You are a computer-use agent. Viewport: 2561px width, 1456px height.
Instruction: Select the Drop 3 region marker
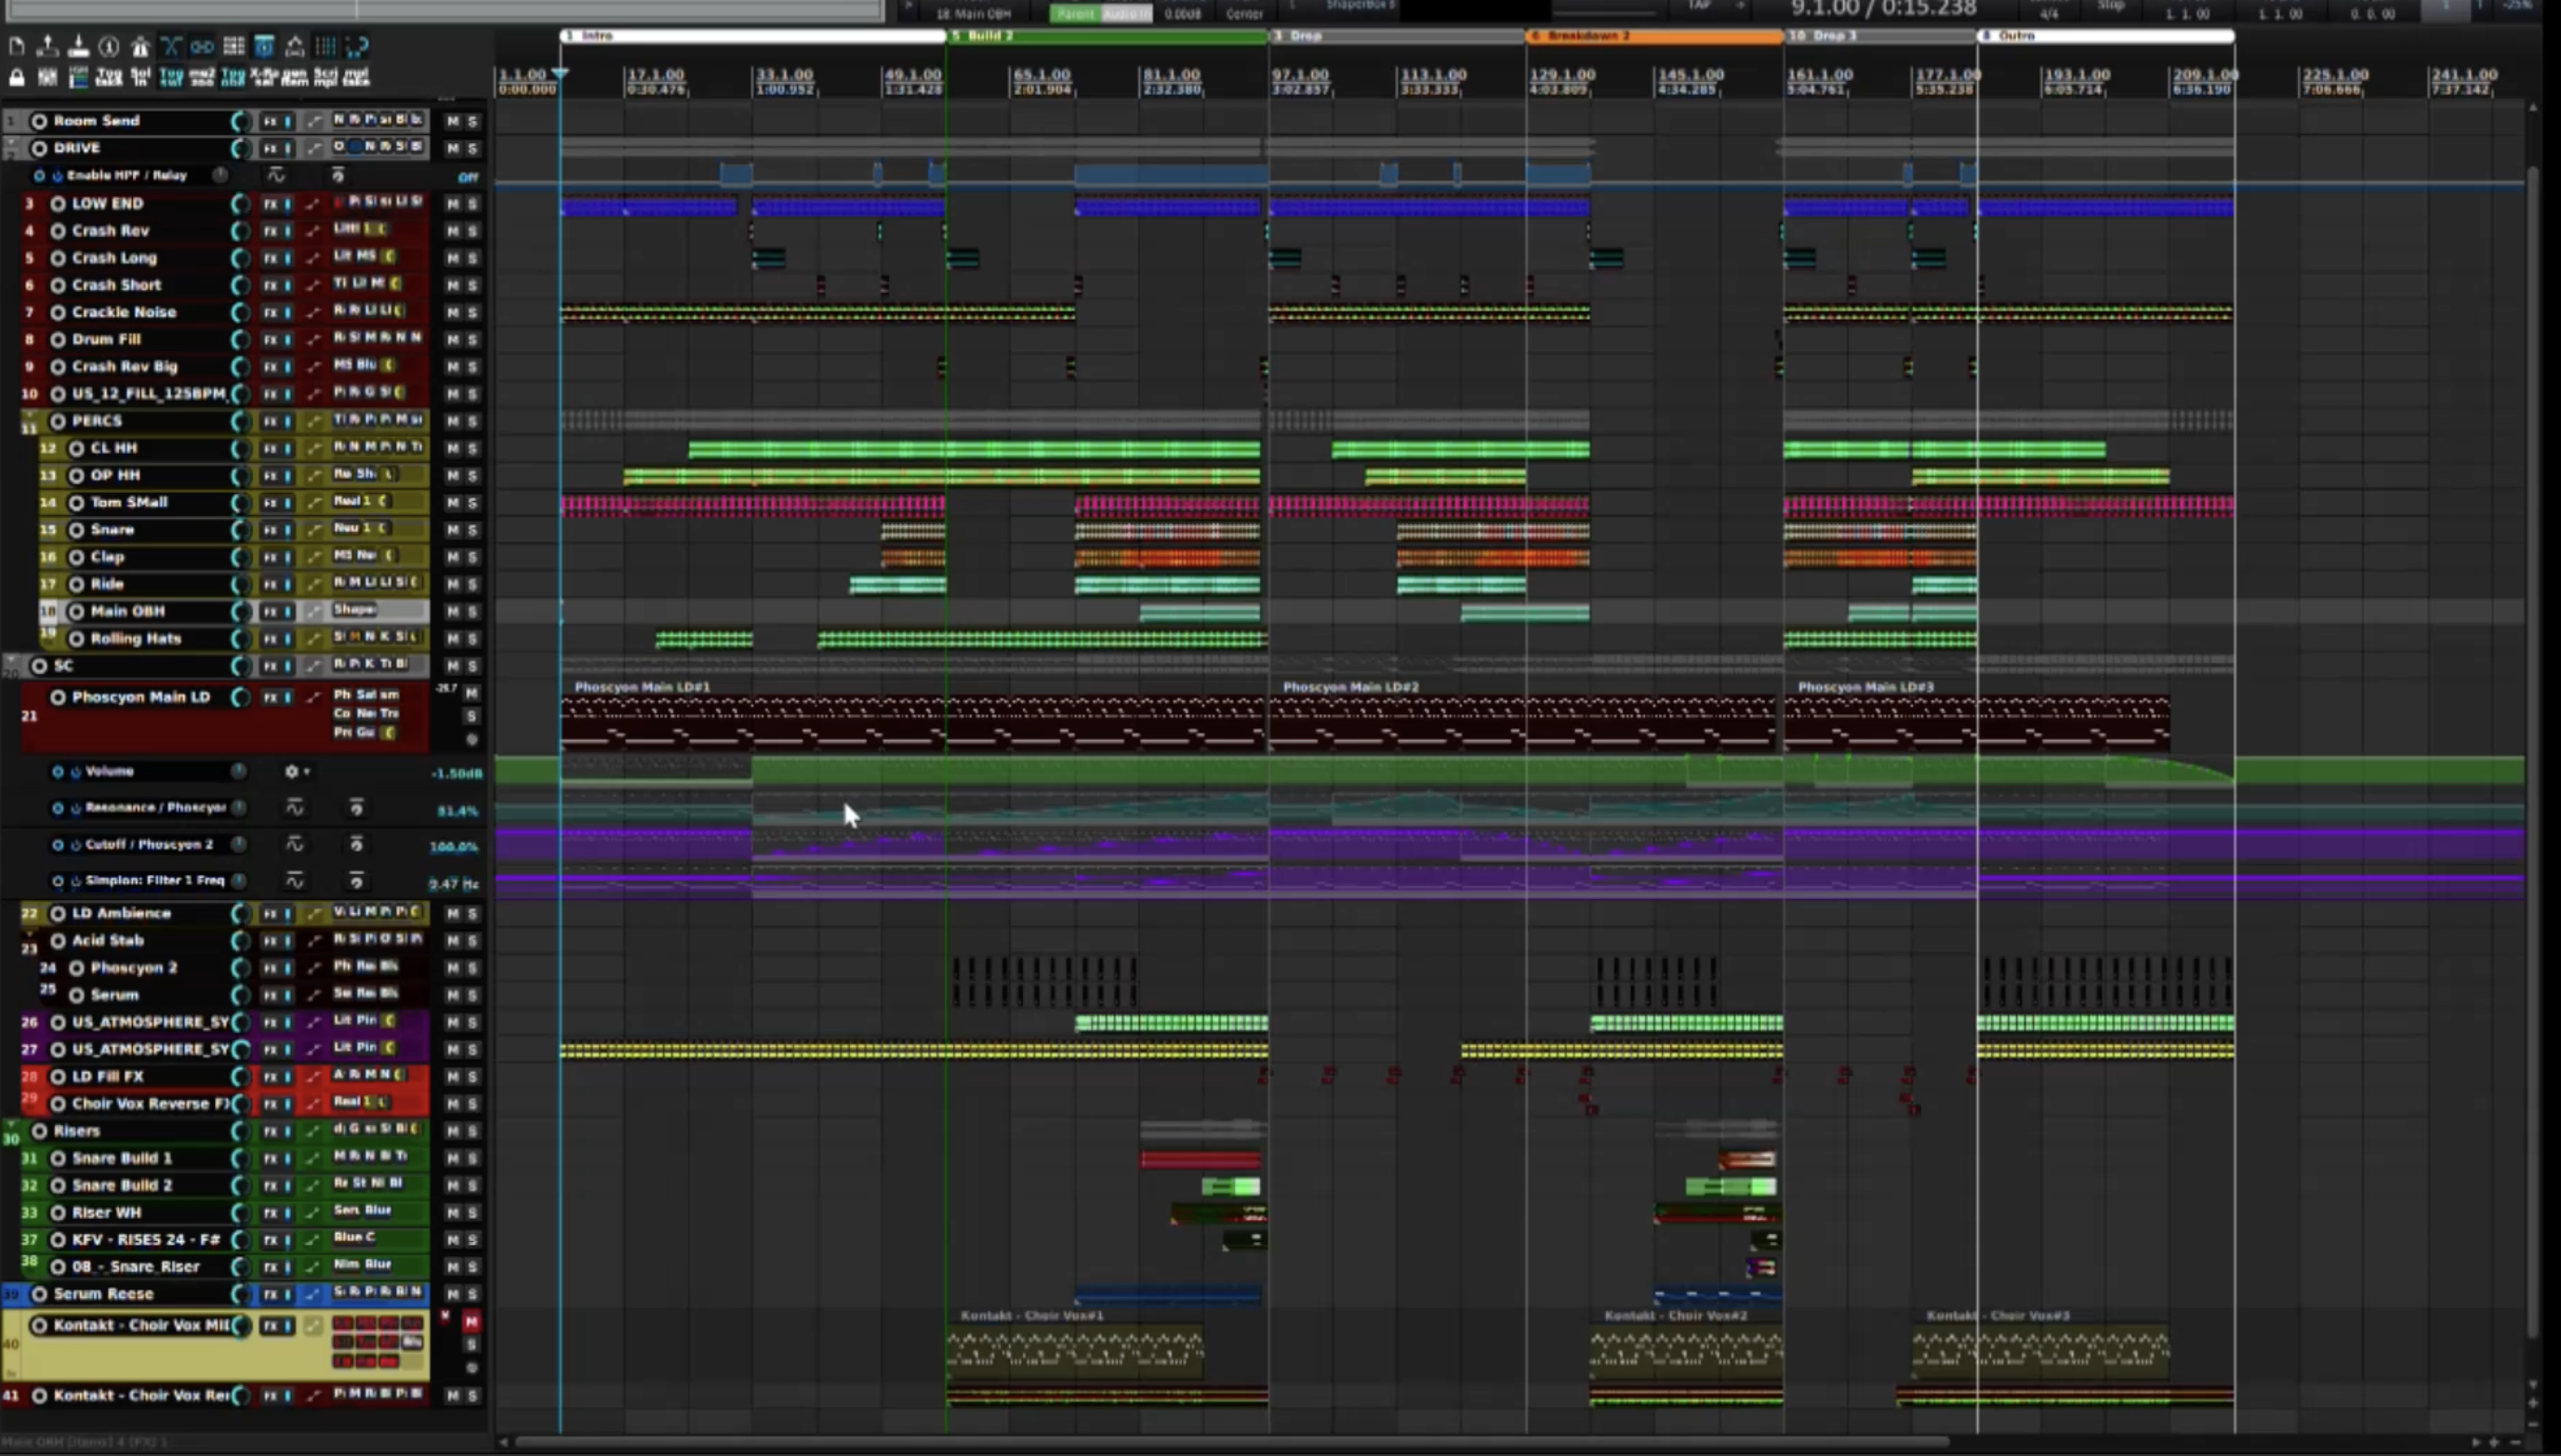pos(1880,36)
